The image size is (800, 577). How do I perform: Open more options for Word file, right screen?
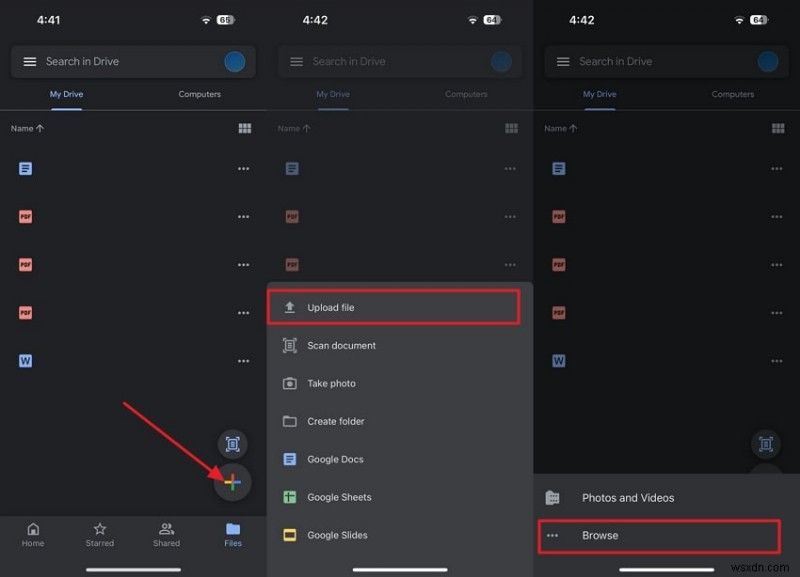[x=777, y=361]
